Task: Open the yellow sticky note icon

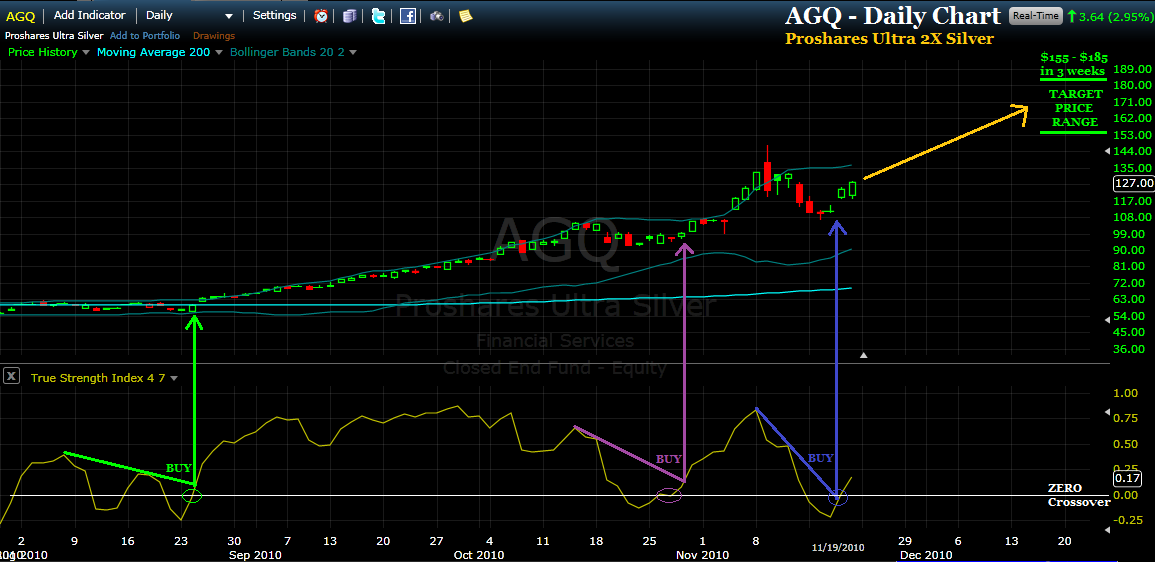Action: coord(466,15)
